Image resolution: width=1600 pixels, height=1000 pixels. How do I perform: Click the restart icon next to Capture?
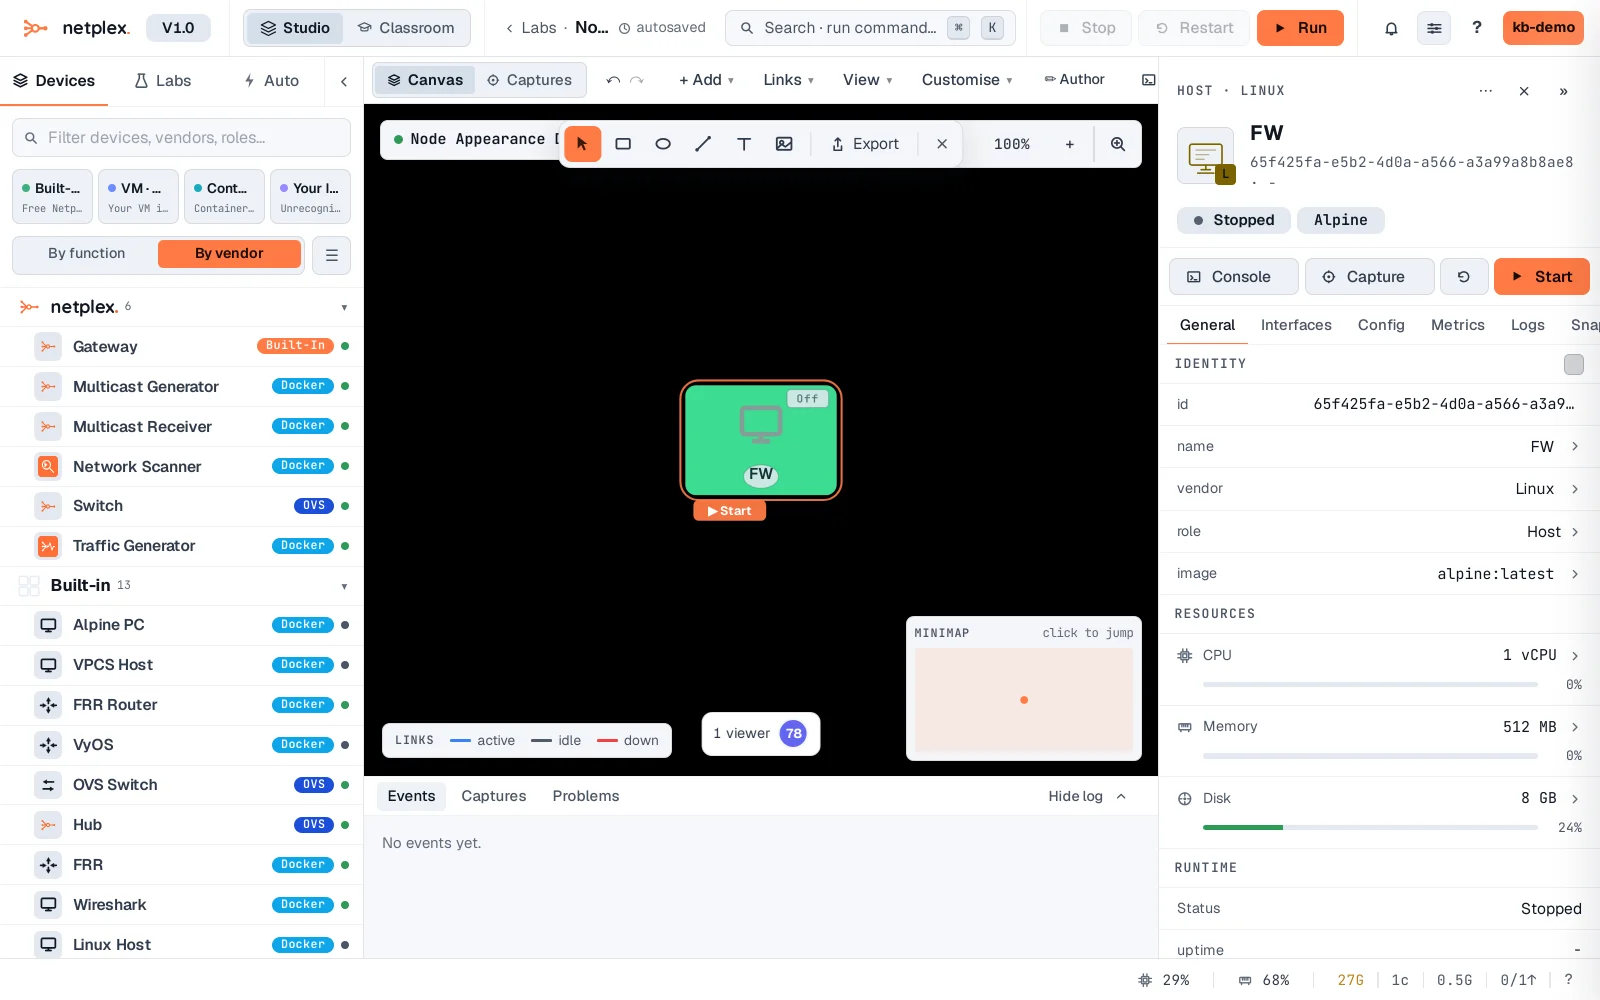click(1464, 277)
